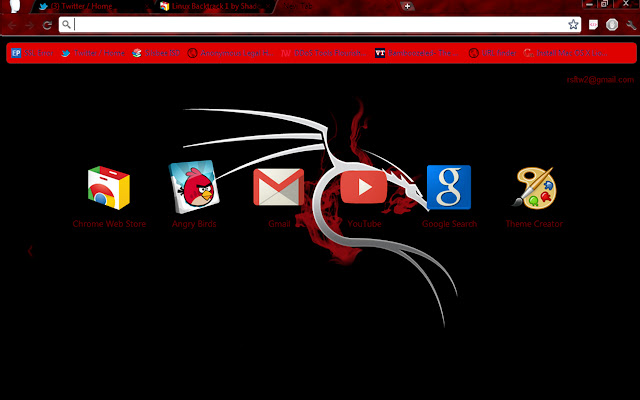Image resolution: width=640 pixels, height=400 pixels.
Task: Switch to Linux Backtrack 1 tab
Action: click(x=216, y=7)
